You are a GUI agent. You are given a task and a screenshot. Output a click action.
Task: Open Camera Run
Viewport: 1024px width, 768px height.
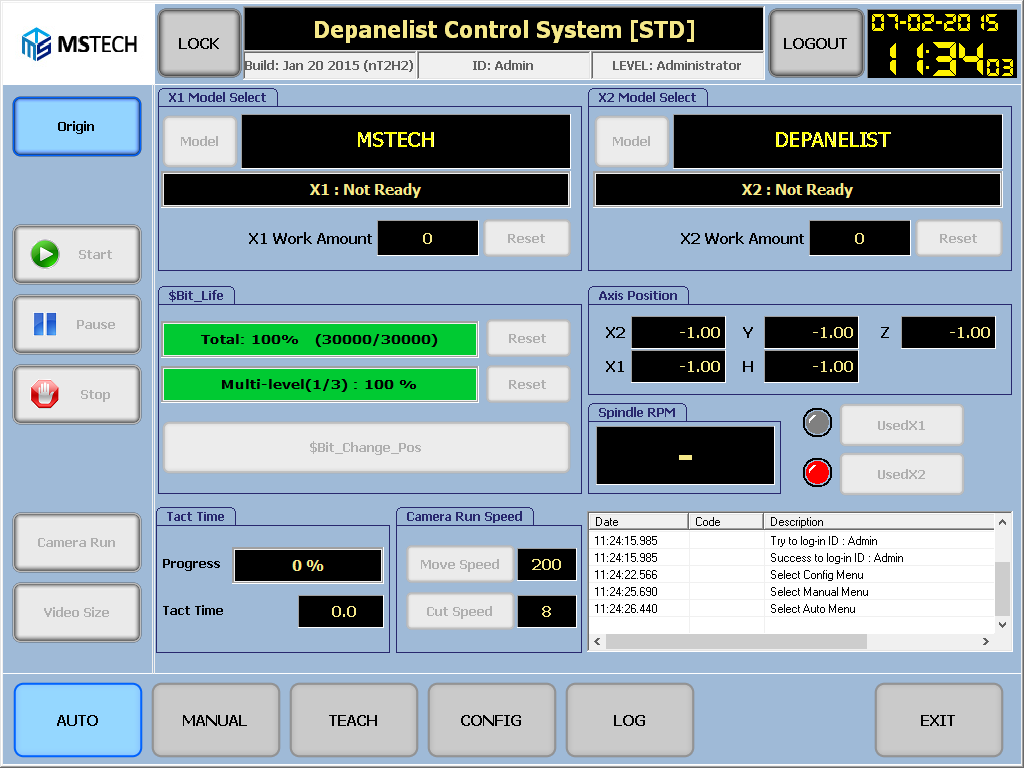point(76,542)
